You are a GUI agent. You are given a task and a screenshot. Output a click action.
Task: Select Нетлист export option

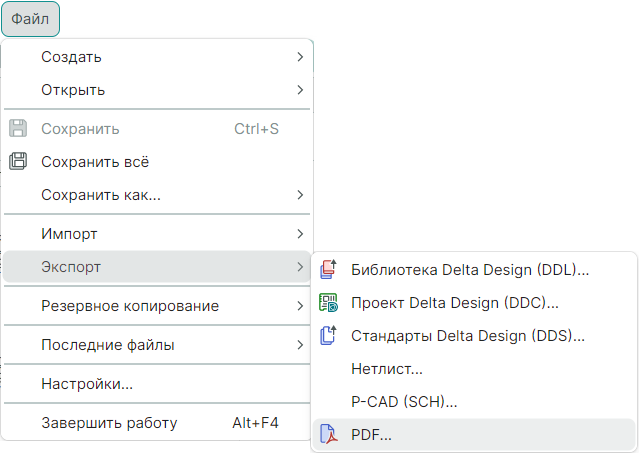coord(386,369)
